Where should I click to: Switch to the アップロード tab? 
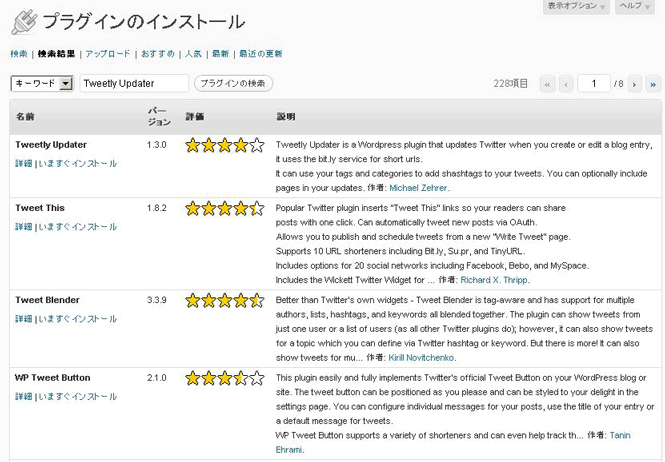click(x=108, y=54)
